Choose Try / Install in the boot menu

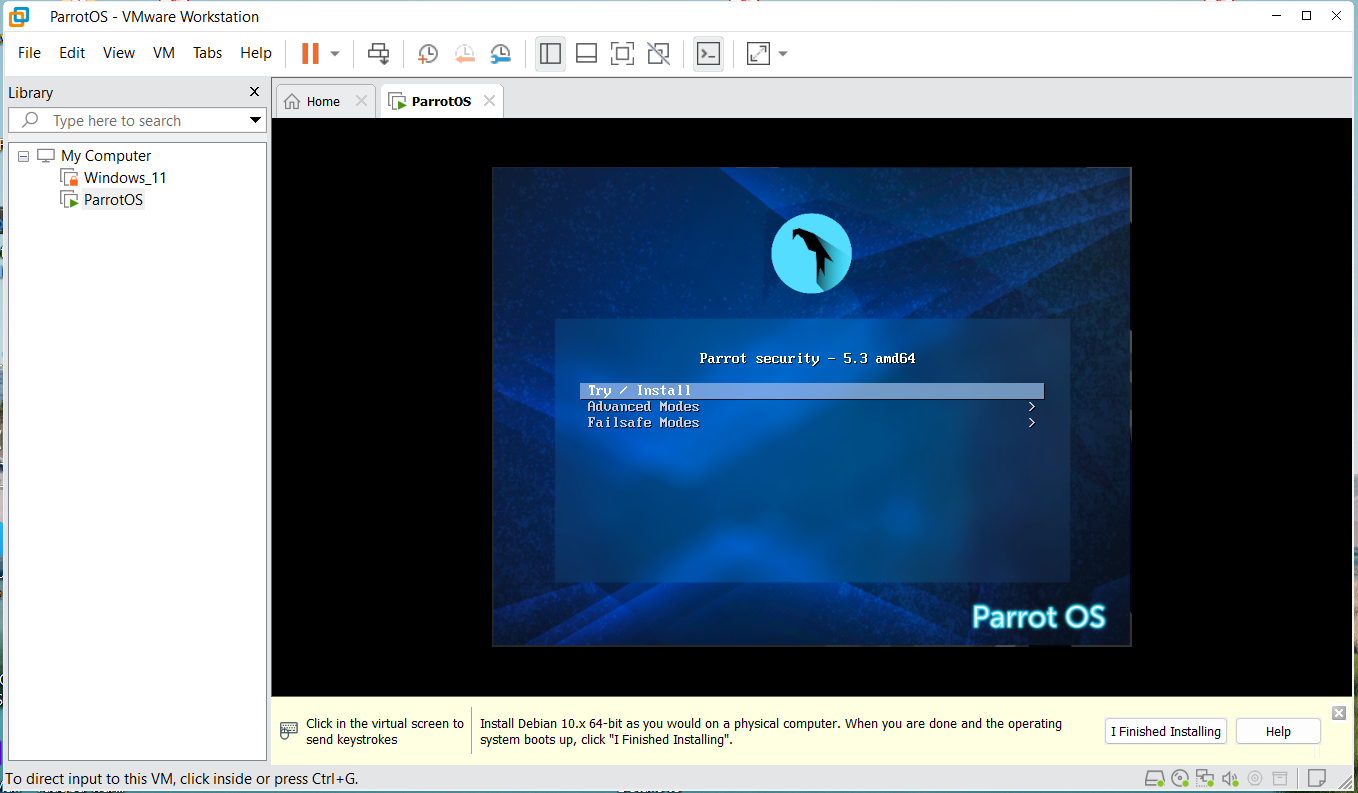tap(812, 391)
